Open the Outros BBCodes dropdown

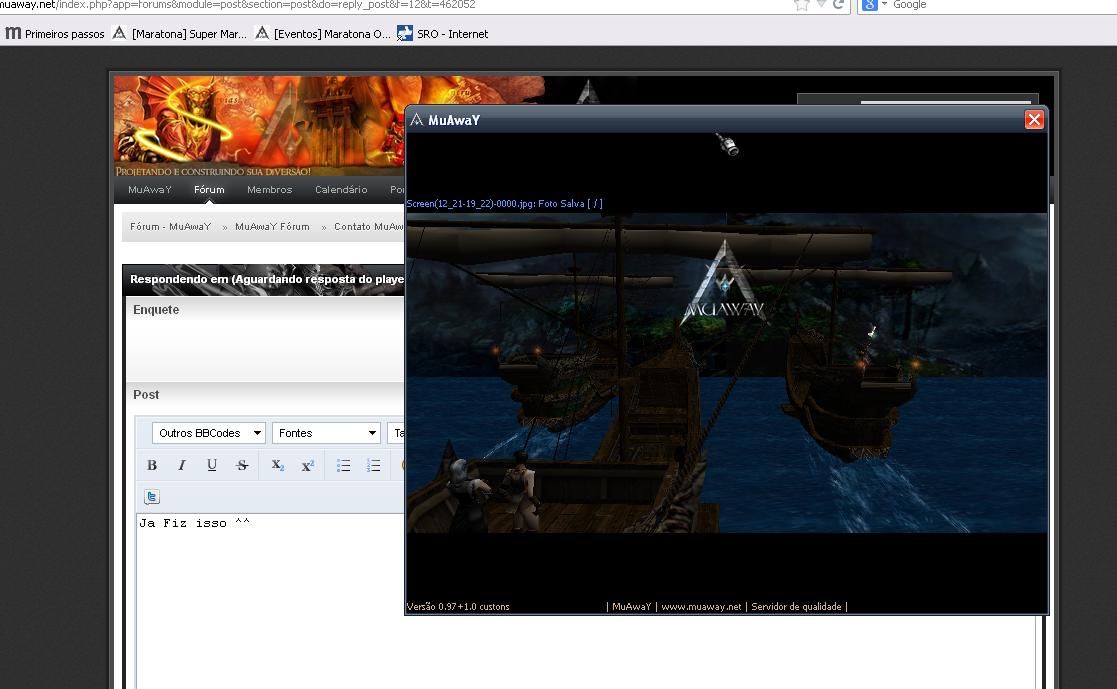click(x=209, y=433)
